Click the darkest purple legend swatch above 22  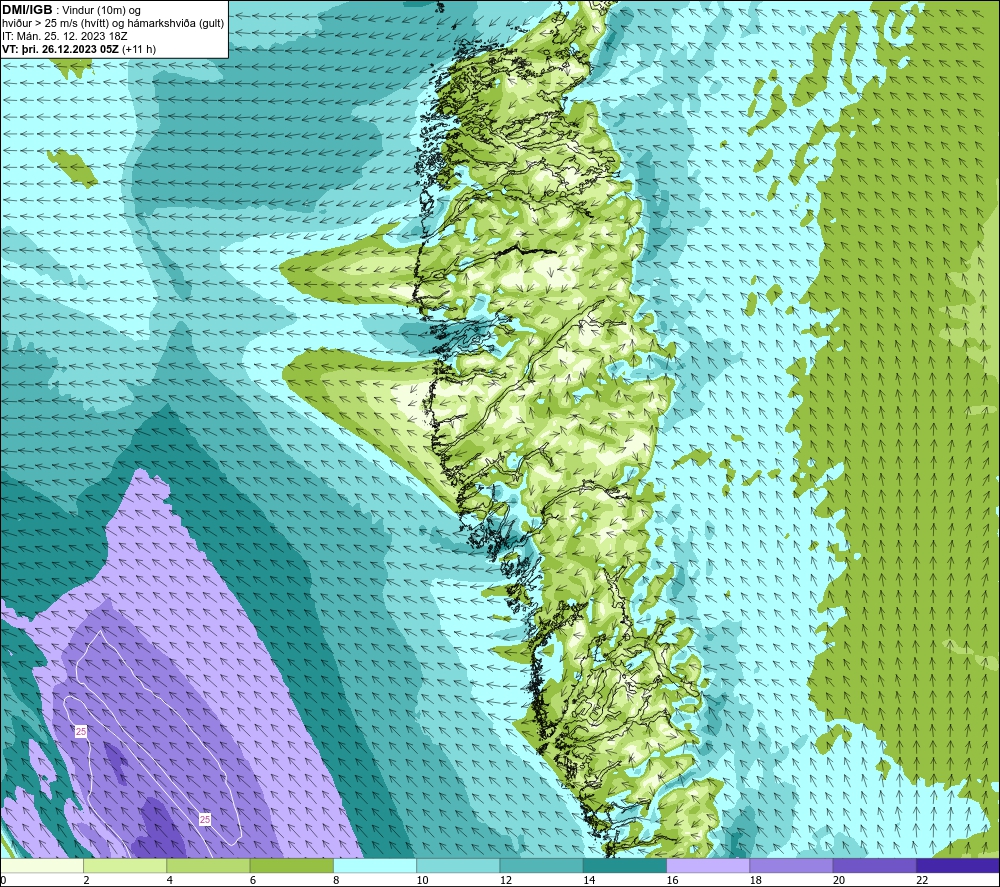coord(958,866)
